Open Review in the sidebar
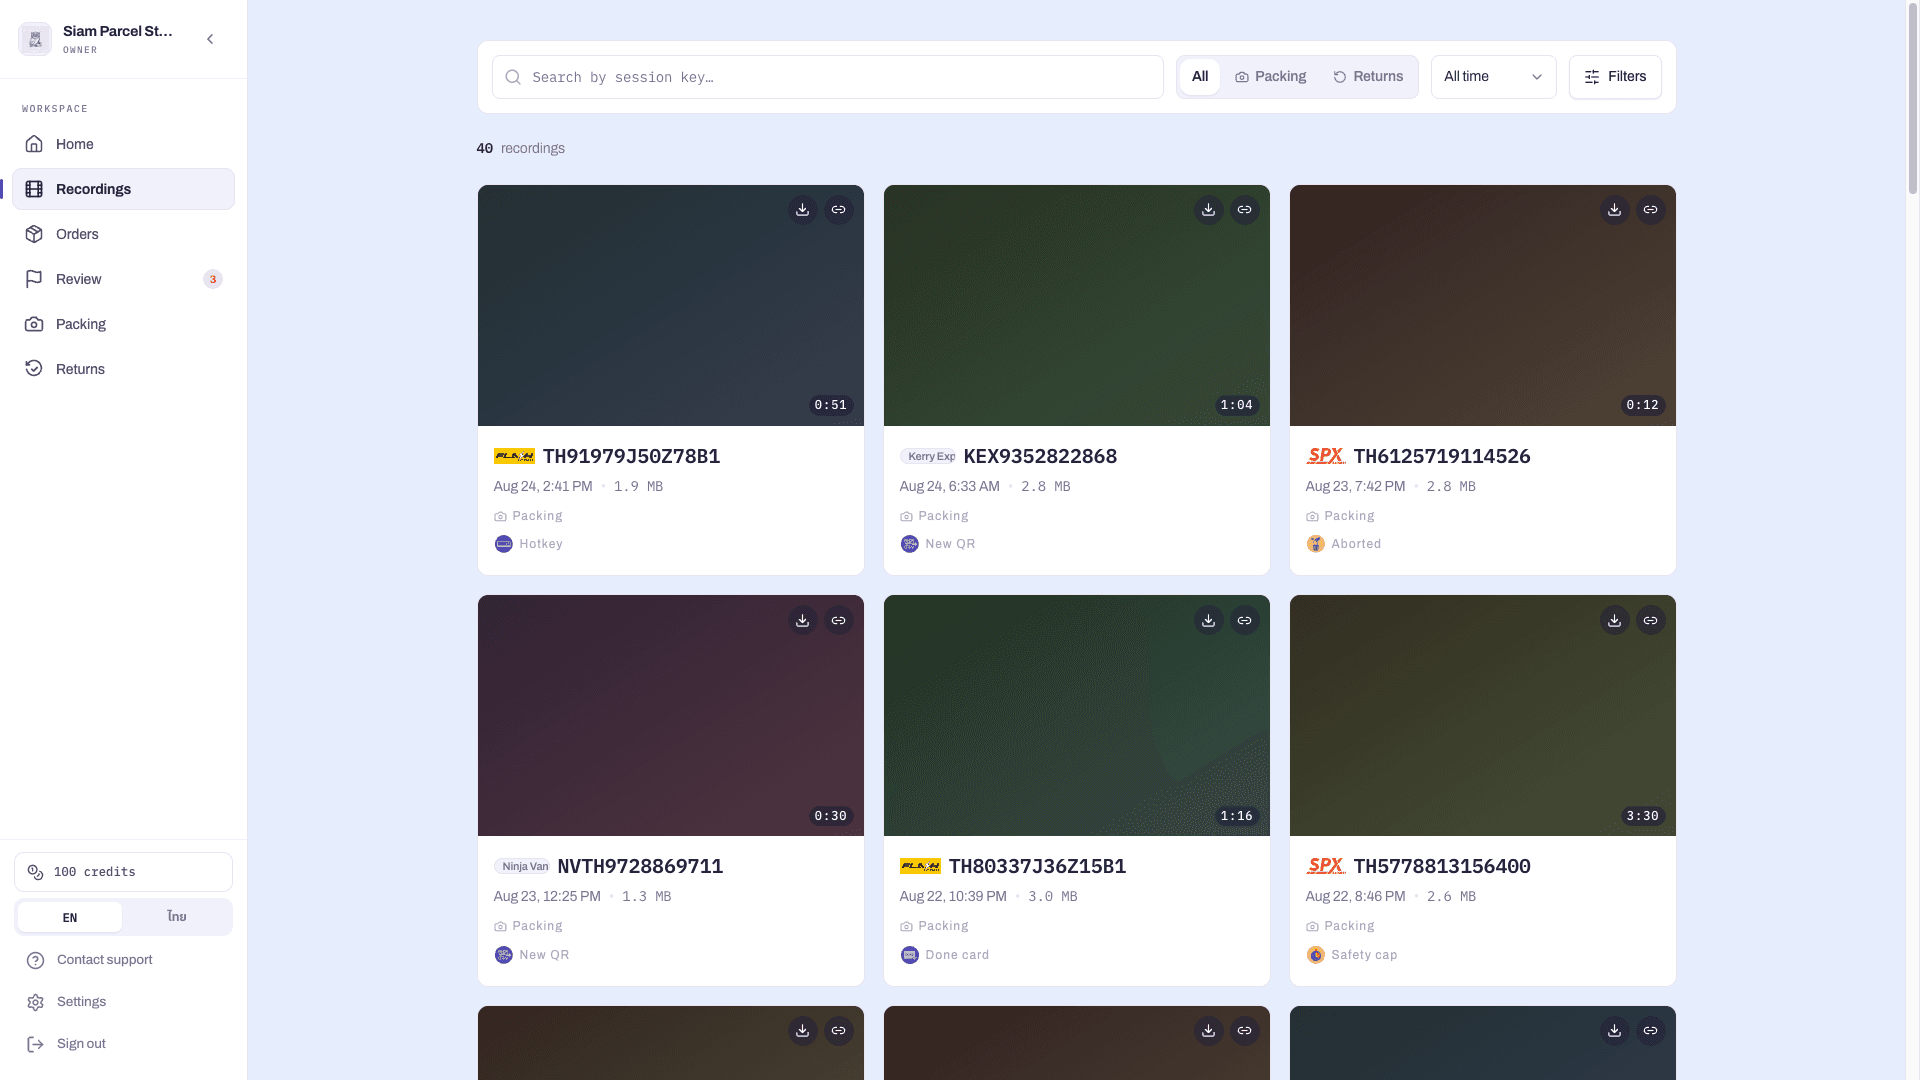 124,279
